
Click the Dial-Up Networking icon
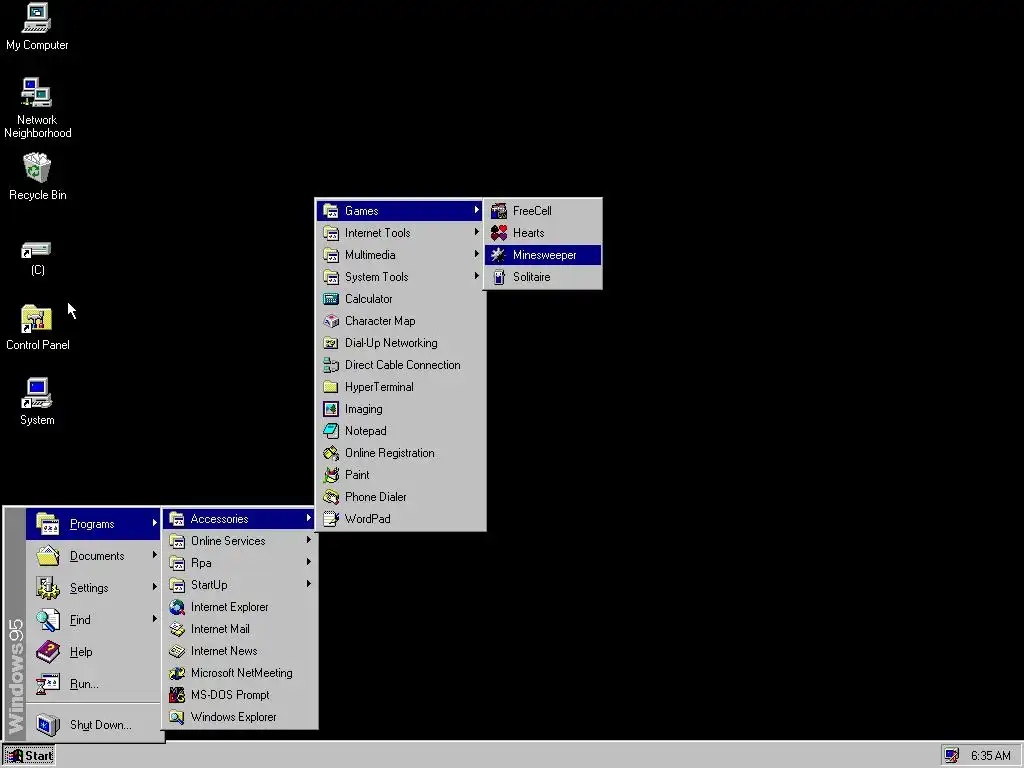click(x=331, y=343)
